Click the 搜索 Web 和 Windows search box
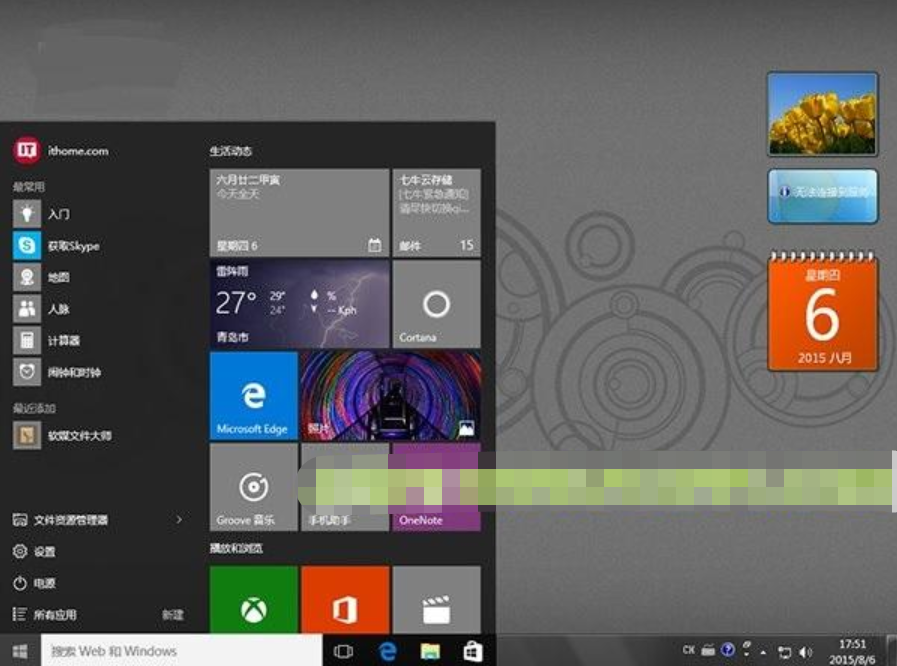897x666 pixels. (180, 651)
